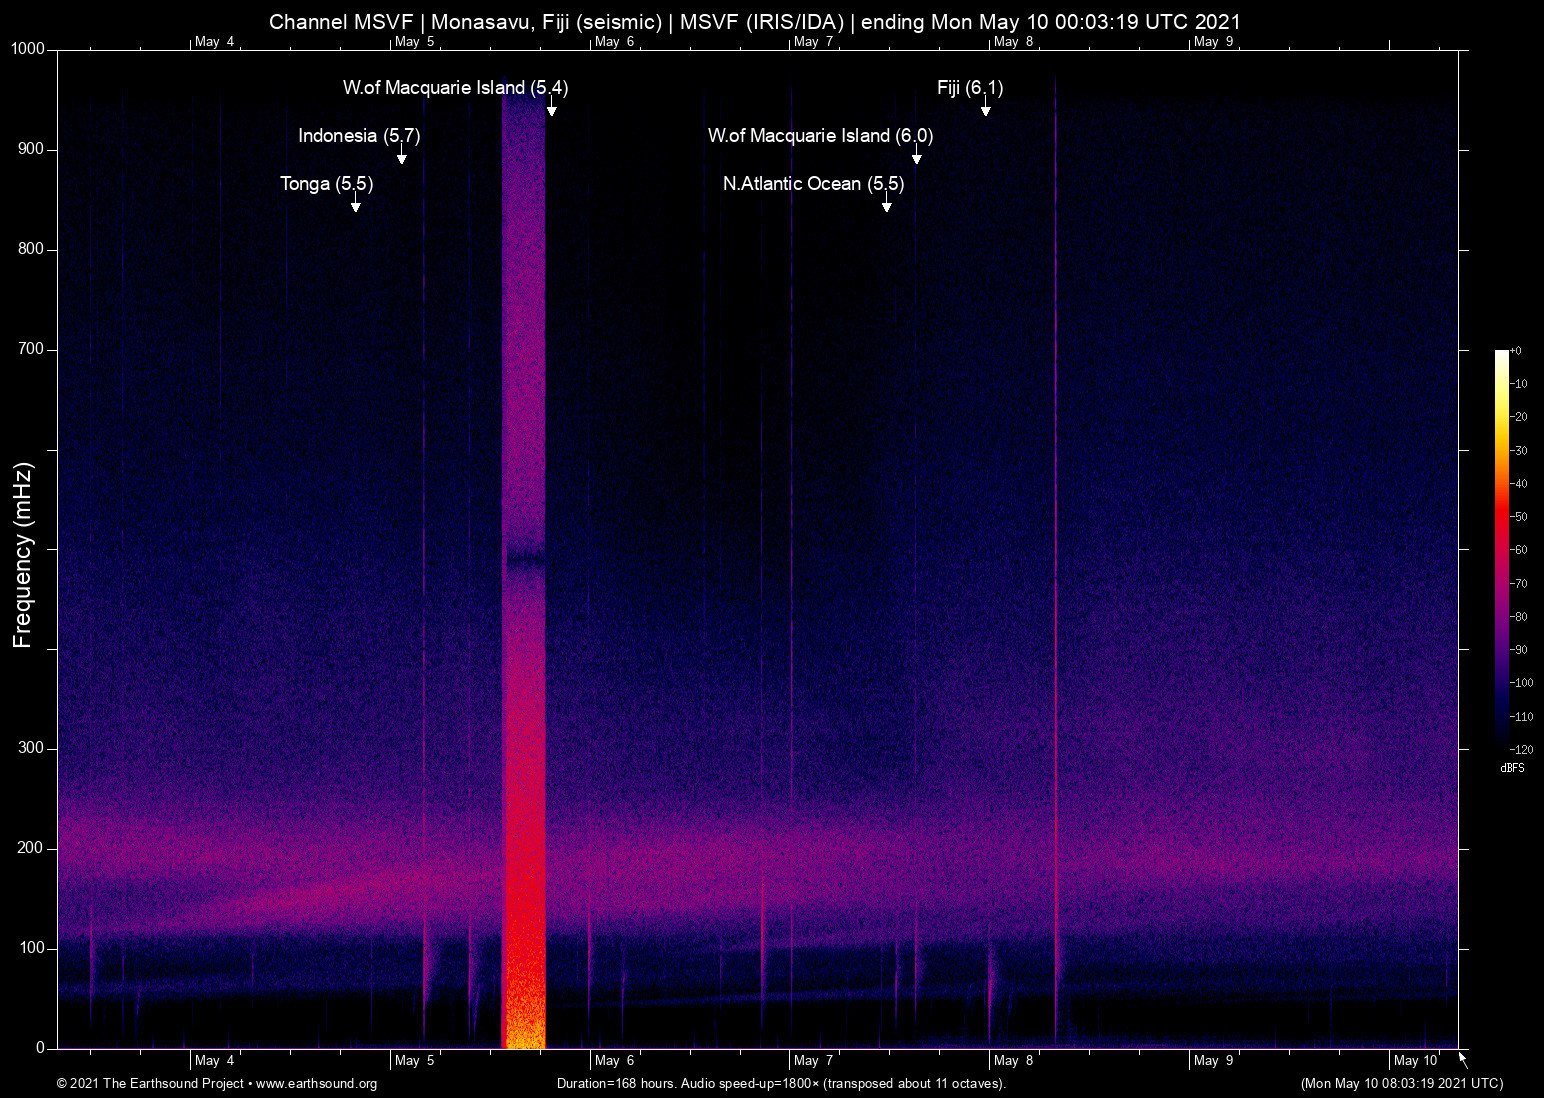Select "May 7" on the top time axis

pos(813,42)
